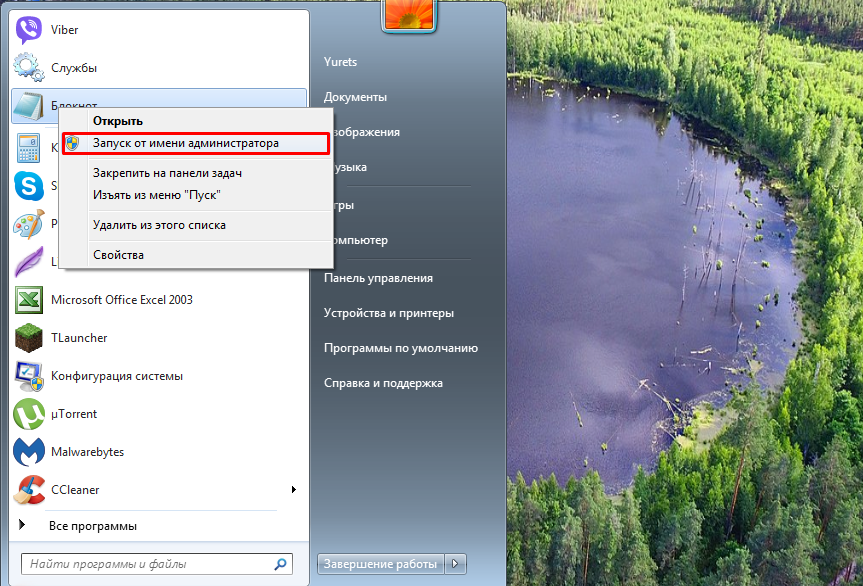The width and height of the screenshot is (863, 586).
Task: Launch the µTorrent icon
Action: 29,414
